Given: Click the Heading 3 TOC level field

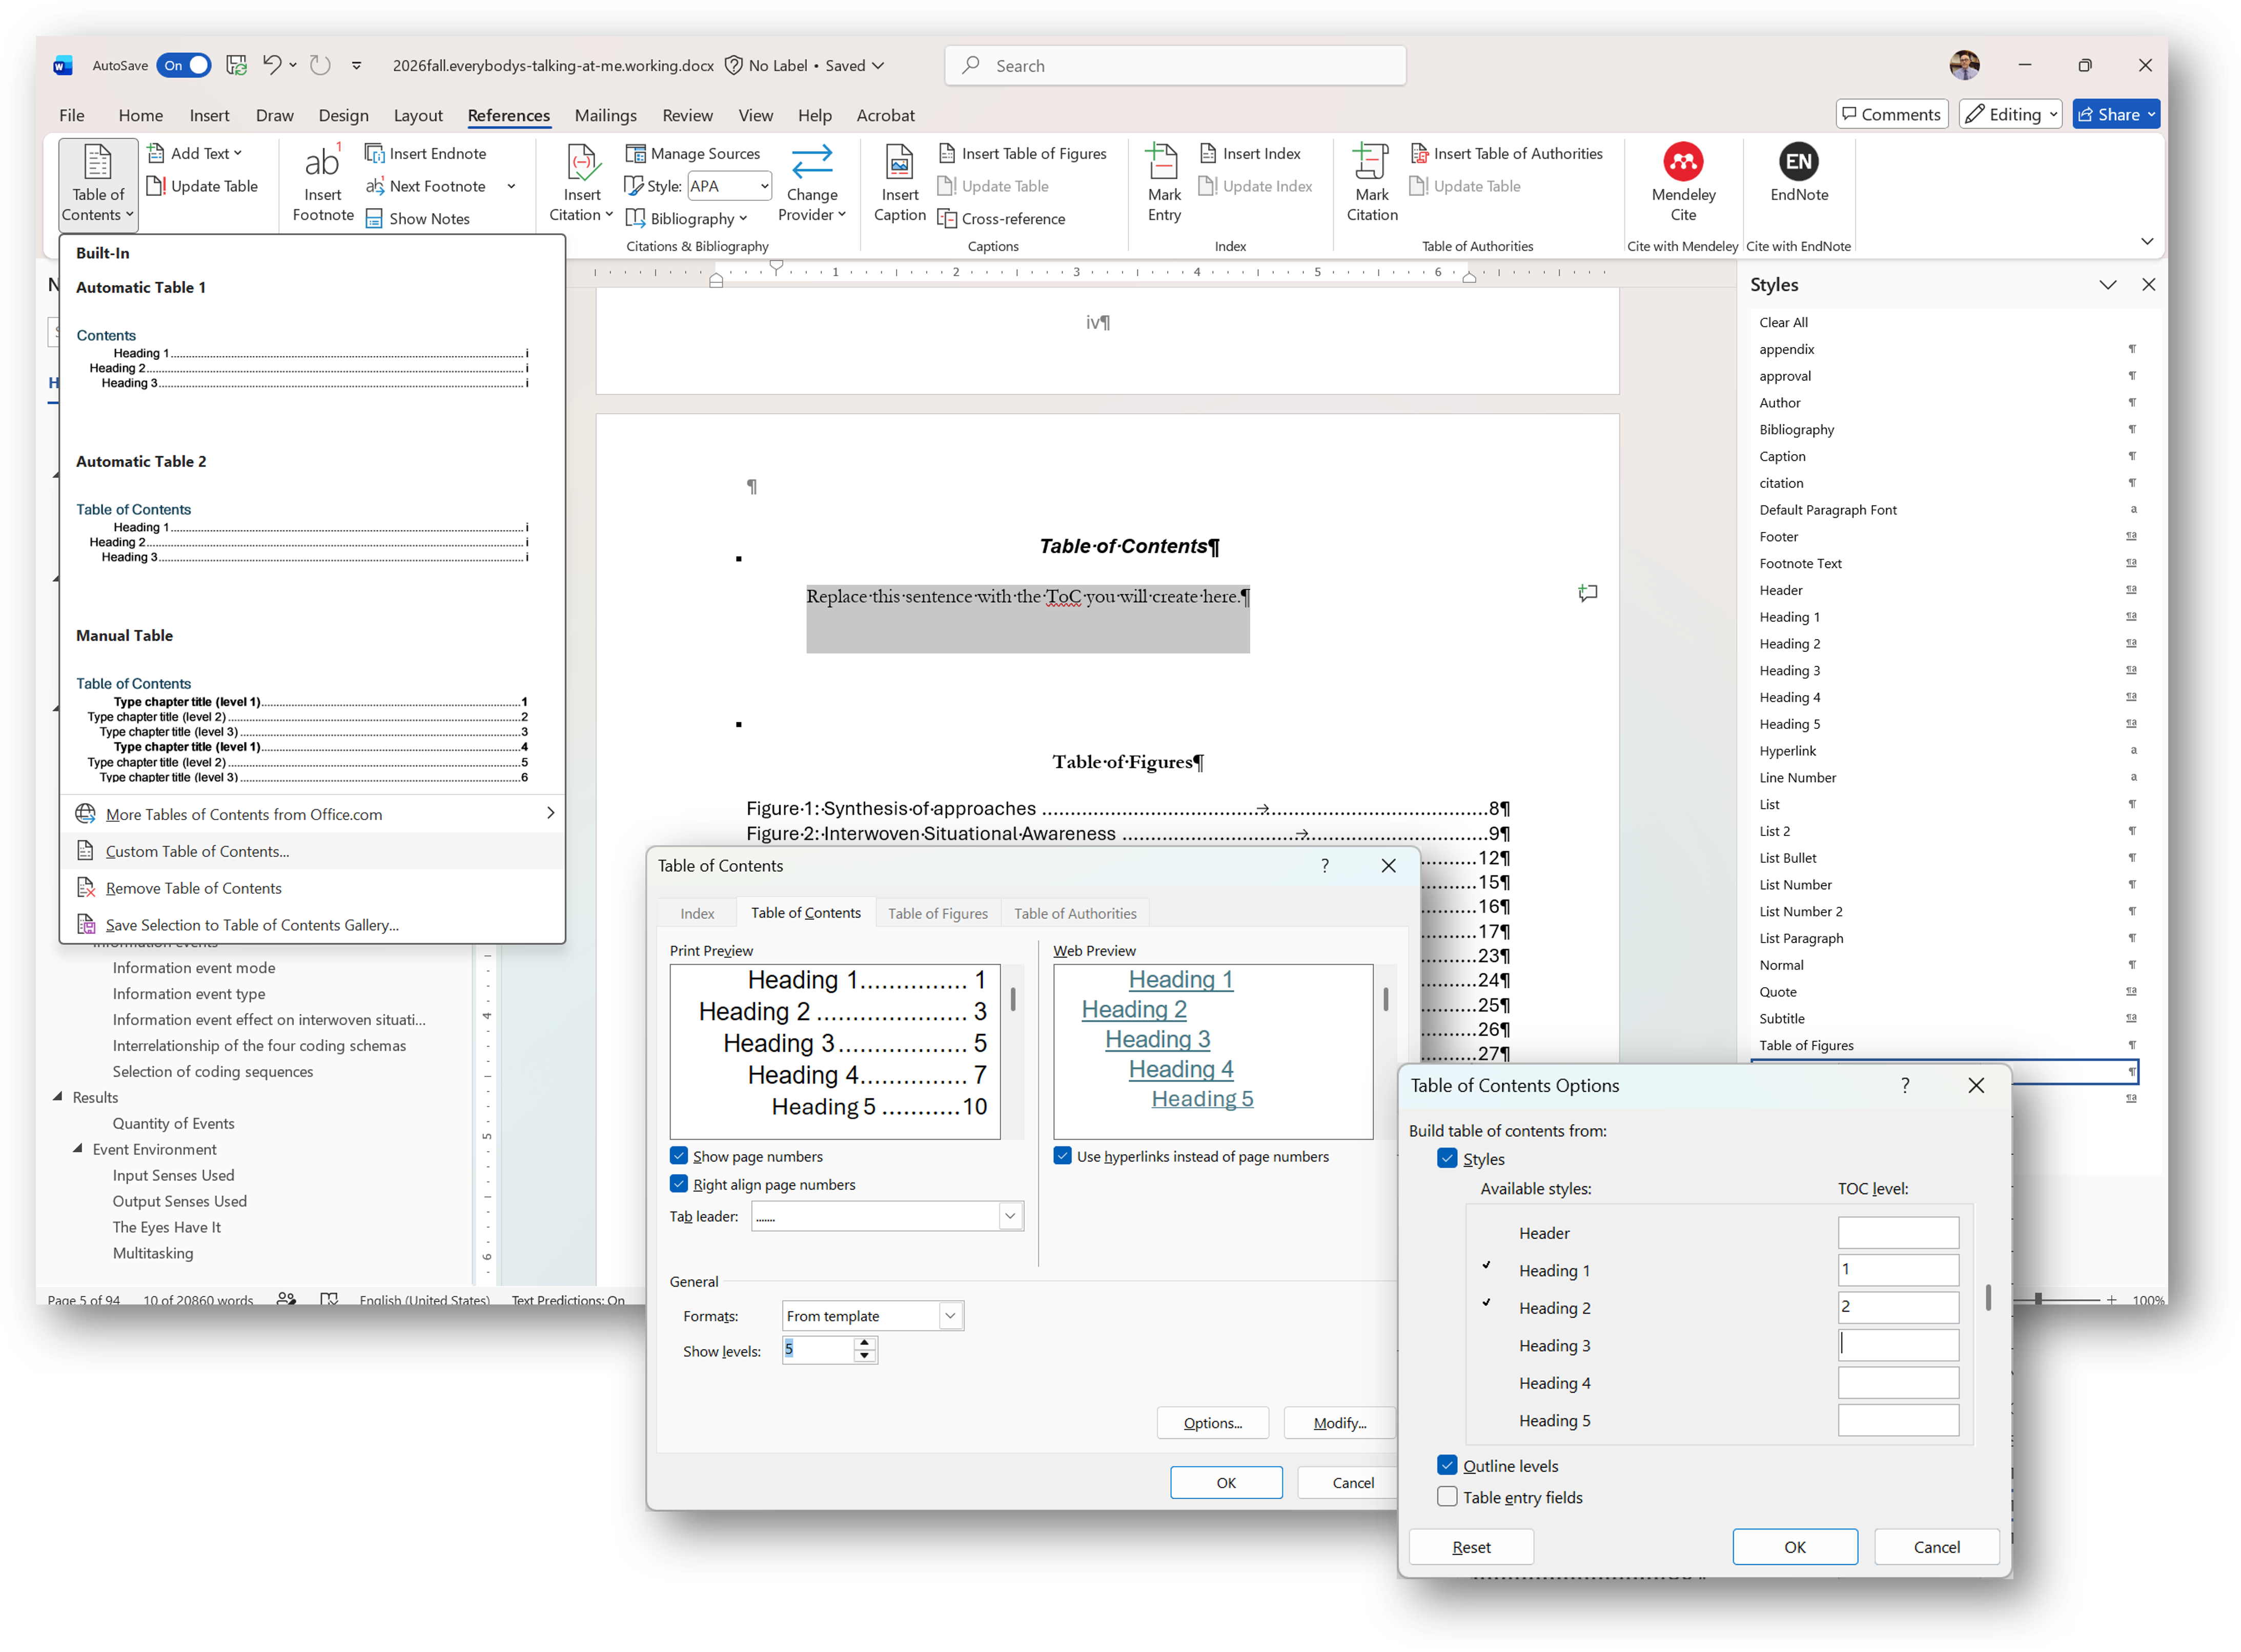Looking at the screenshot, I should (x=1897, y=1345).
